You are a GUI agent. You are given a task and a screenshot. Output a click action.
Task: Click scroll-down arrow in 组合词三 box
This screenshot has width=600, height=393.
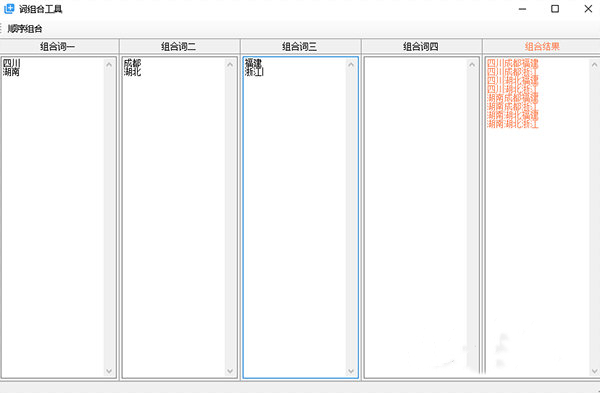point(351,371)
